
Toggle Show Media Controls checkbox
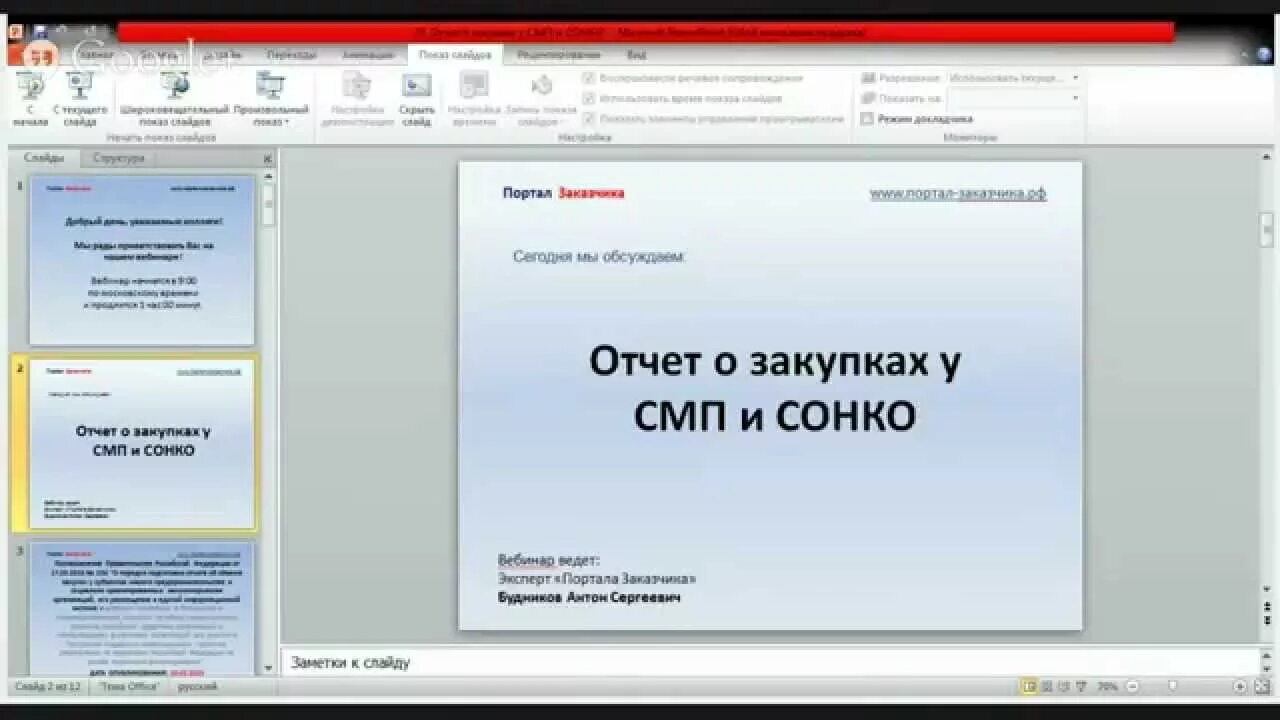coord(589,118)
